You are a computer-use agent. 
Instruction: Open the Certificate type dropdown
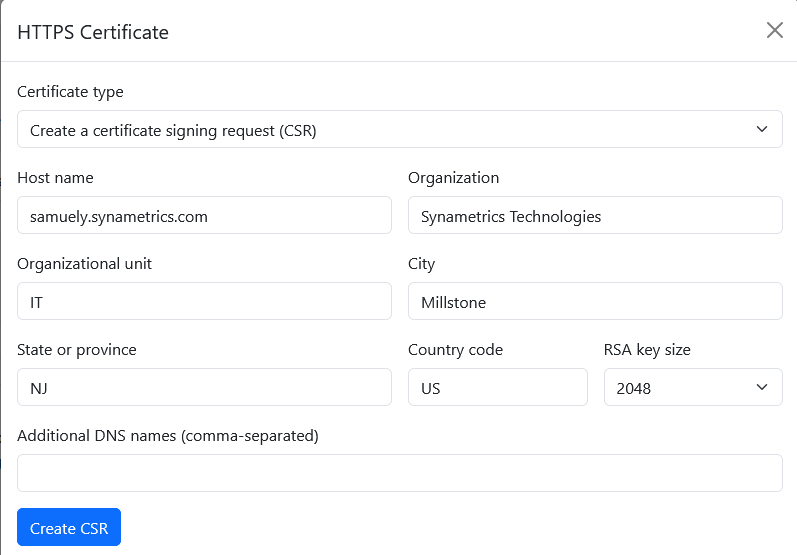[x=400, y=130]
